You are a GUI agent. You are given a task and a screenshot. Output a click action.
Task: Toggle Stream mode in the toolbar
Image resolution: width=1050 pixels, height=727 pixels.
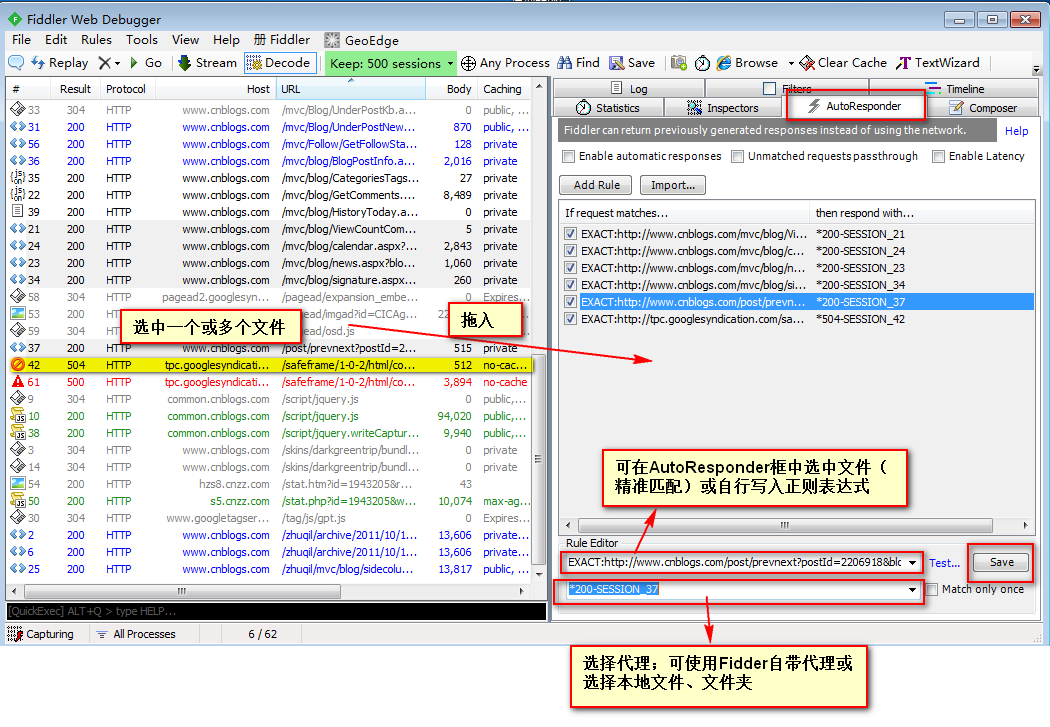tap(207, 63)
